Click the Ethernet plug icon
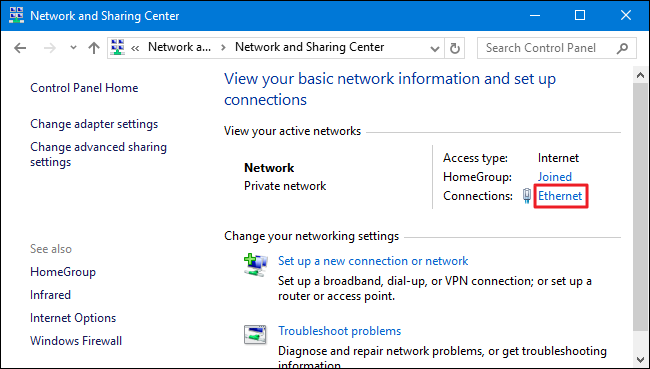Viewport: 650px width, 369px height. coord(527,196)
